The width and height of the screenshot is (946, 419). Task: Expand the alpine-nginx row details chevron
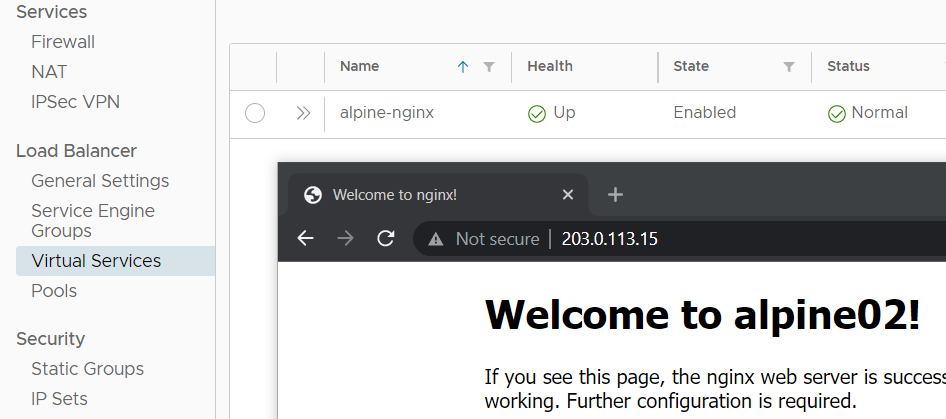tap(303, 113)
